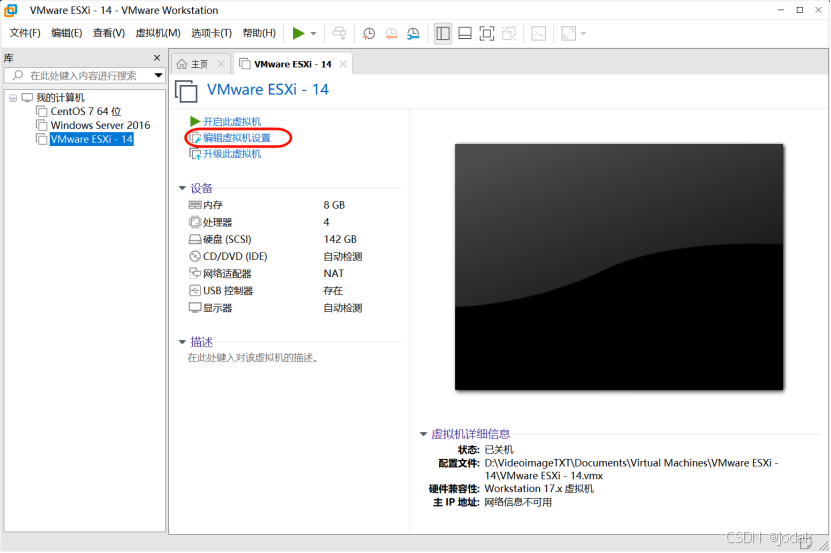This screenshot has width=831, height=553.
Task: Click 升级此虚拟机 link
Action: (x=232, y=154)
